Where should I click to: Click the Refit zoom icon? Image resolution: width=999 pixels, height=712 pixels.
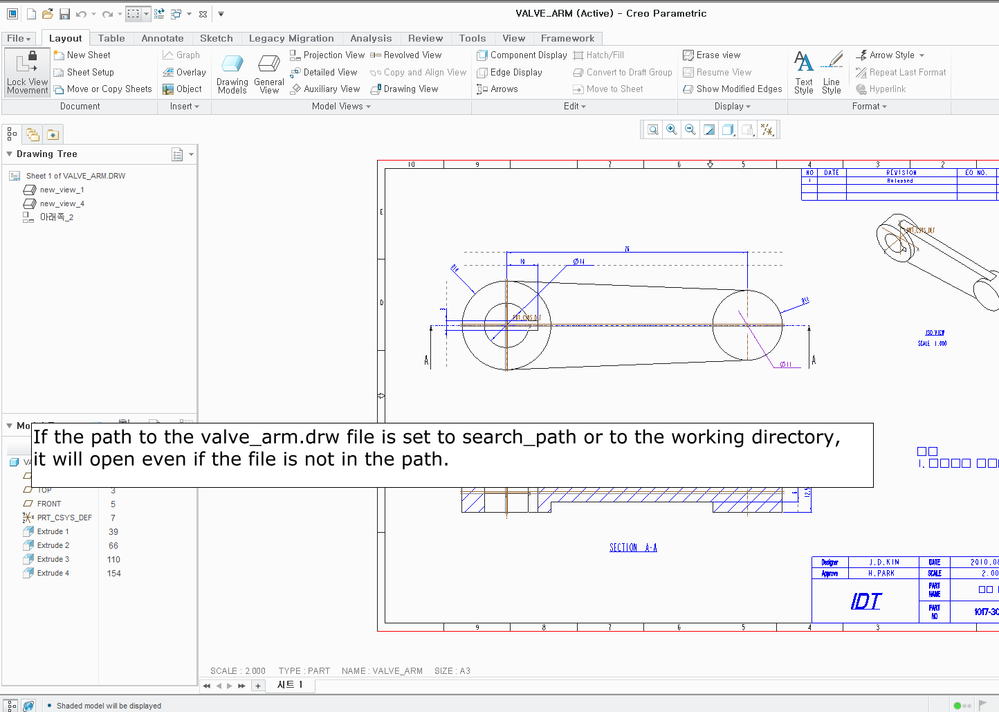point(652,130)
